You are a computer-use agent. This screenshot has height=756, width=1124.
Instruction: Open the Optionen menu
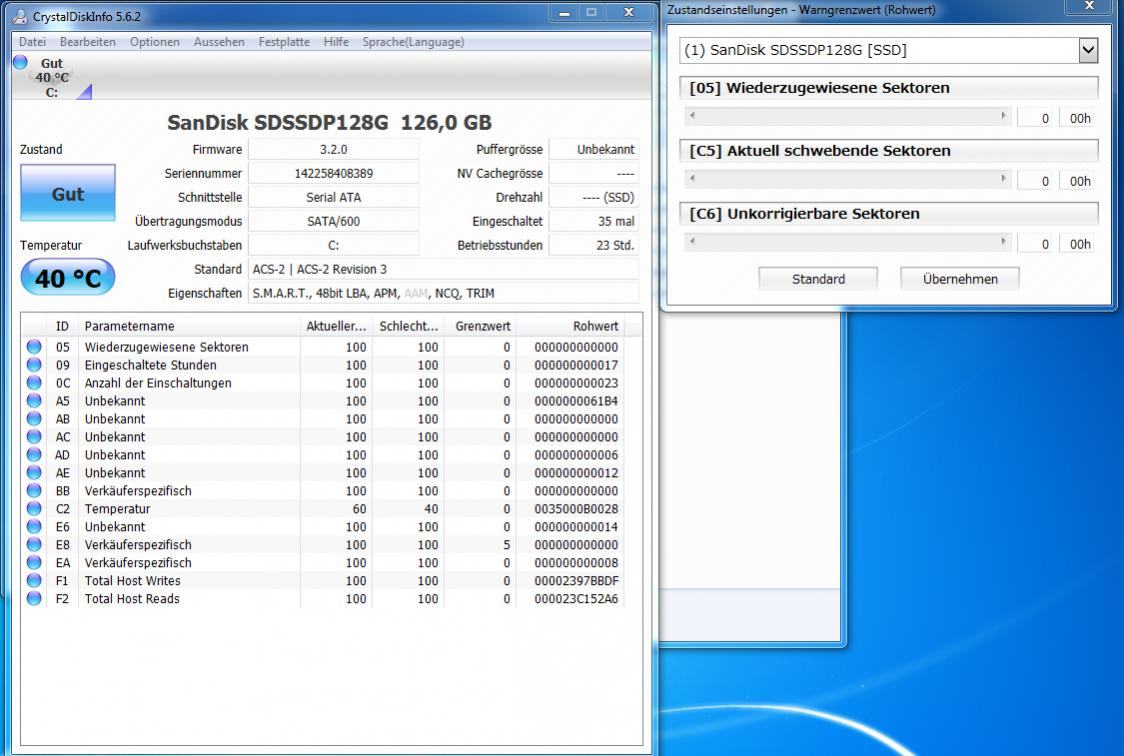coord(155,42)
